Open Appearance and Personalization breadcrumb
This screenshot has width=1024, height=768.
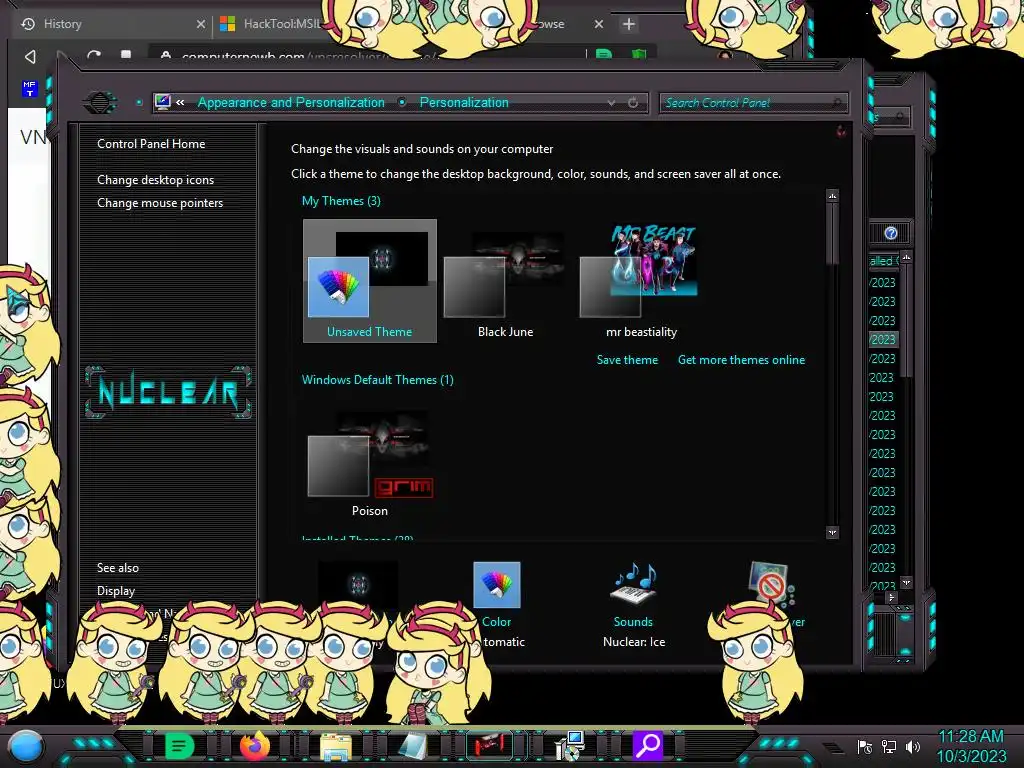pyautogui.click(x=291, y=103)
